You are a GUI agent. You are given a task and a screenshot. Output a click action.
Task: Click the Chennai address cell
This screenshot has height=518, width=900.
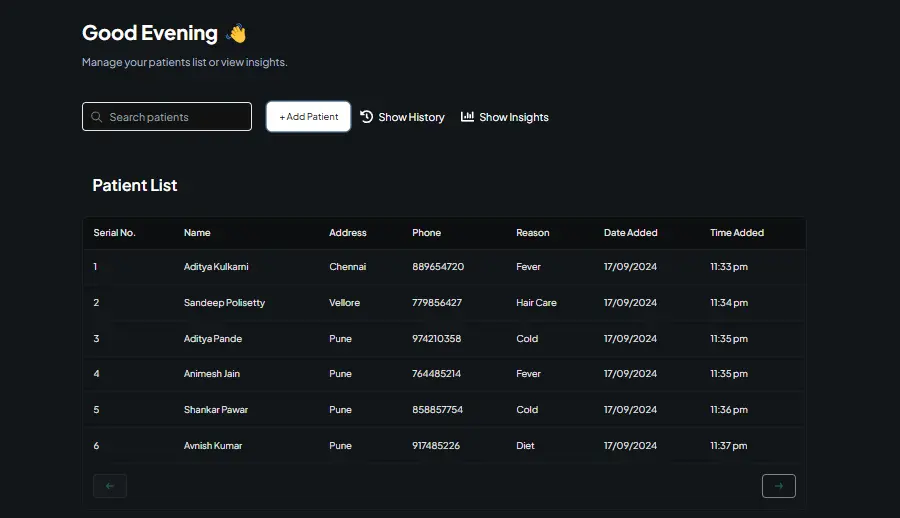click(x=348, y=266)
